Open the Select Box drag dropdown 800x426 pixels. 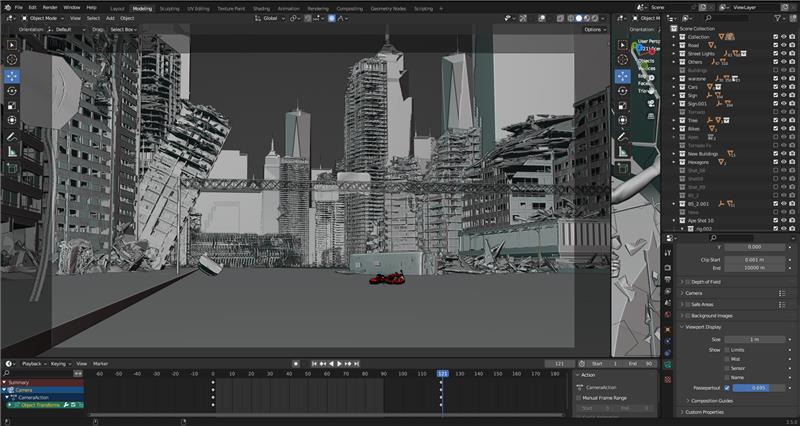pyautogui.click(x=124, y=30)
